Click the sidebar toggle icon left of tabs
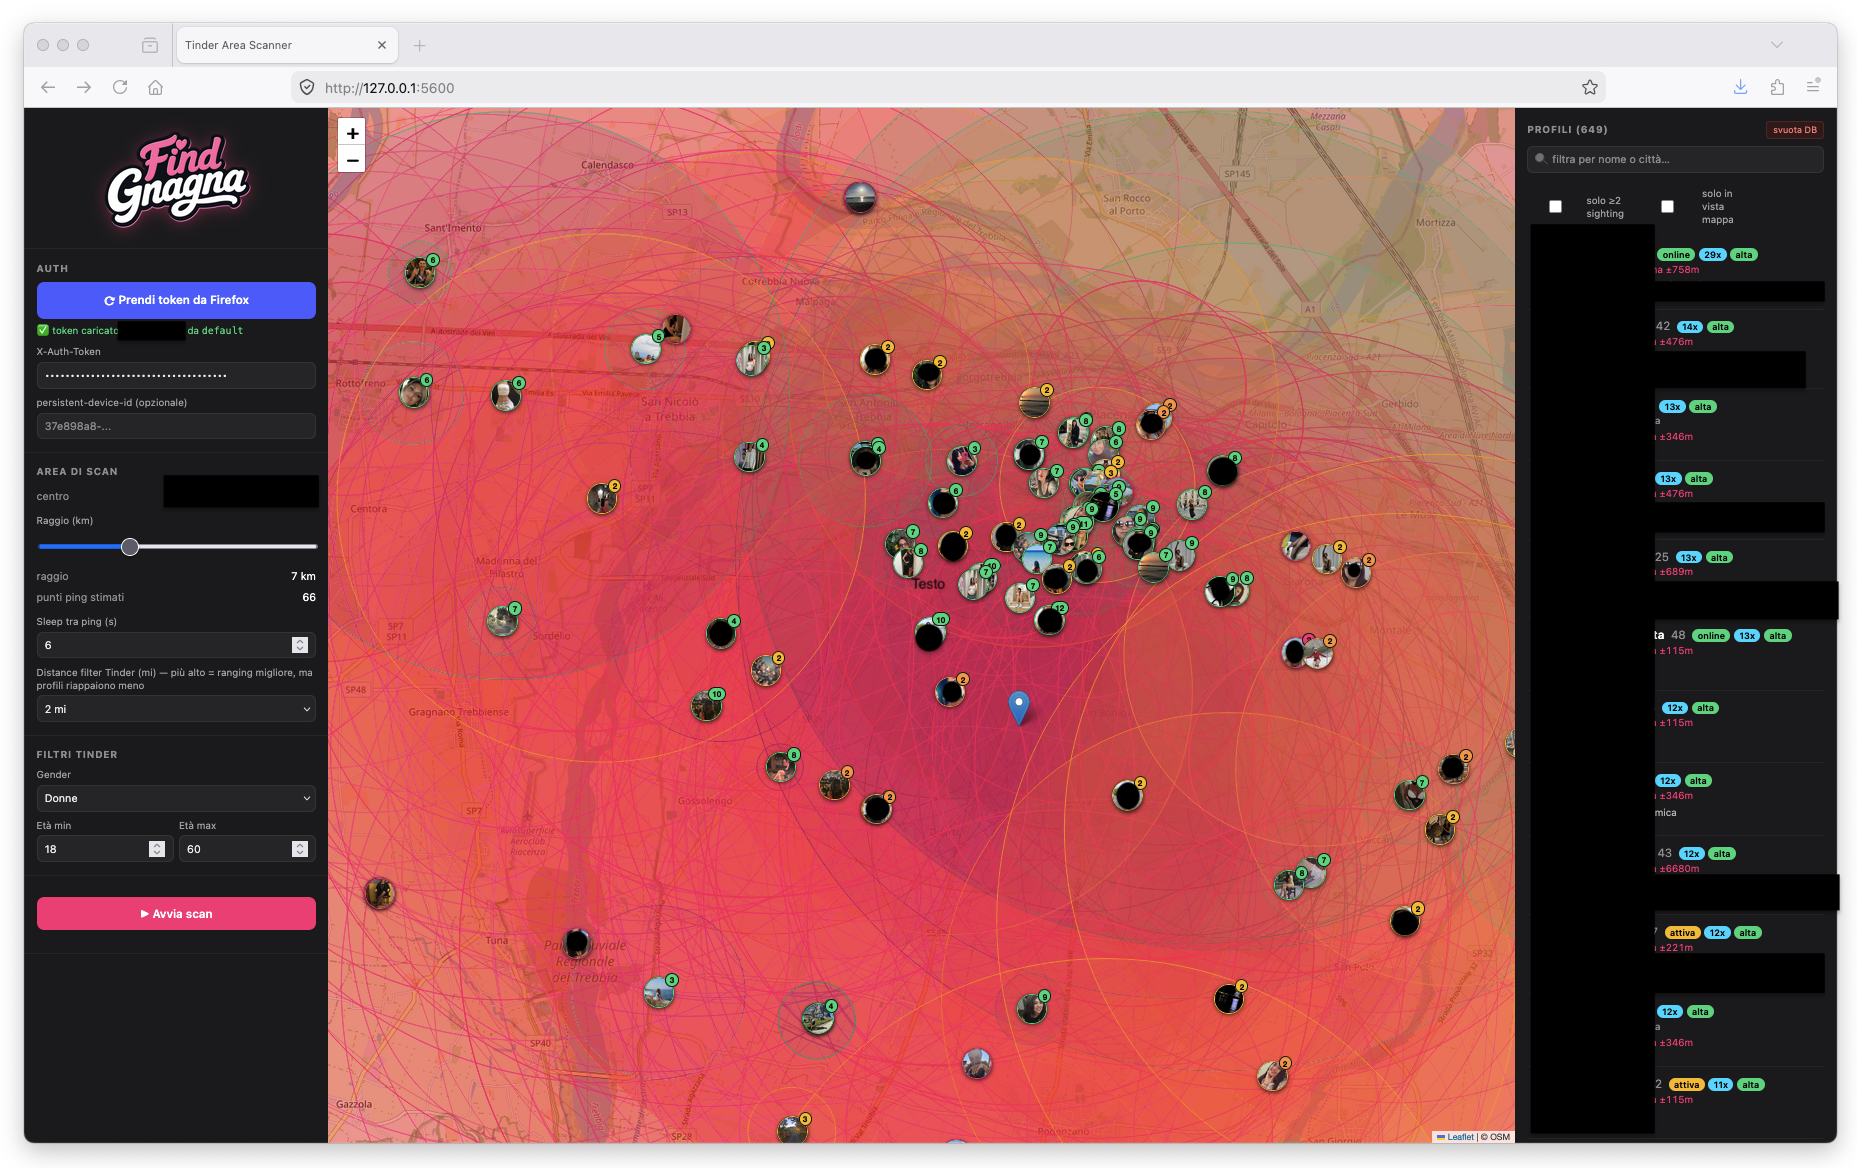Screen dimensions: 1857x1168 150,45
